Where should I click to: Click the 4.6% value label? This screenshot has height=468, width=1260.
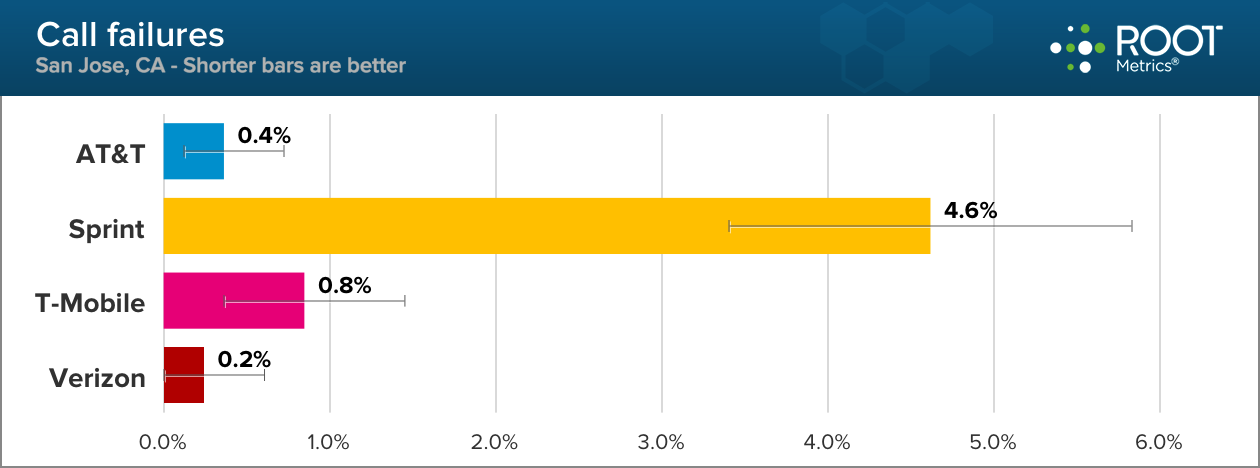coord(970,210)
